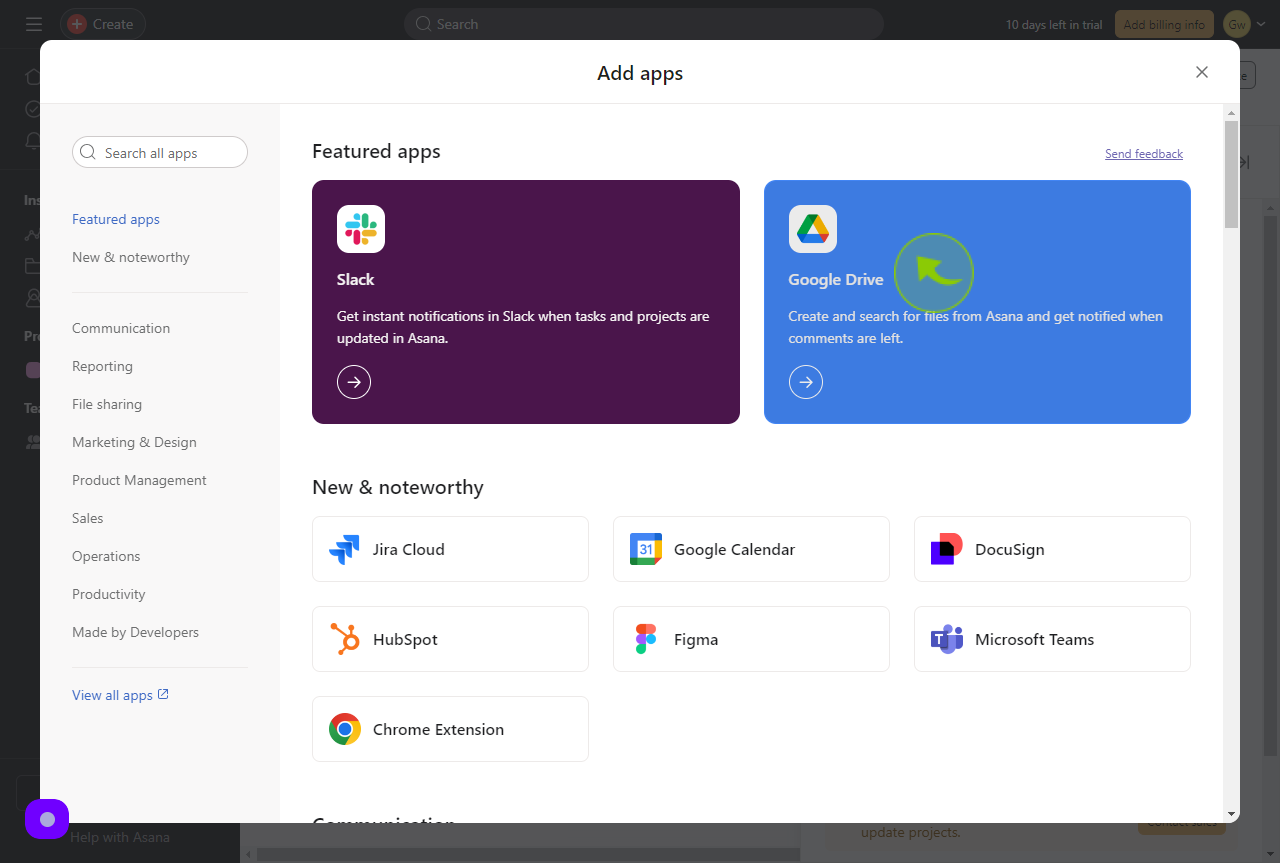Select Communication category
The image size is (1280, 863).
[121, 328]
